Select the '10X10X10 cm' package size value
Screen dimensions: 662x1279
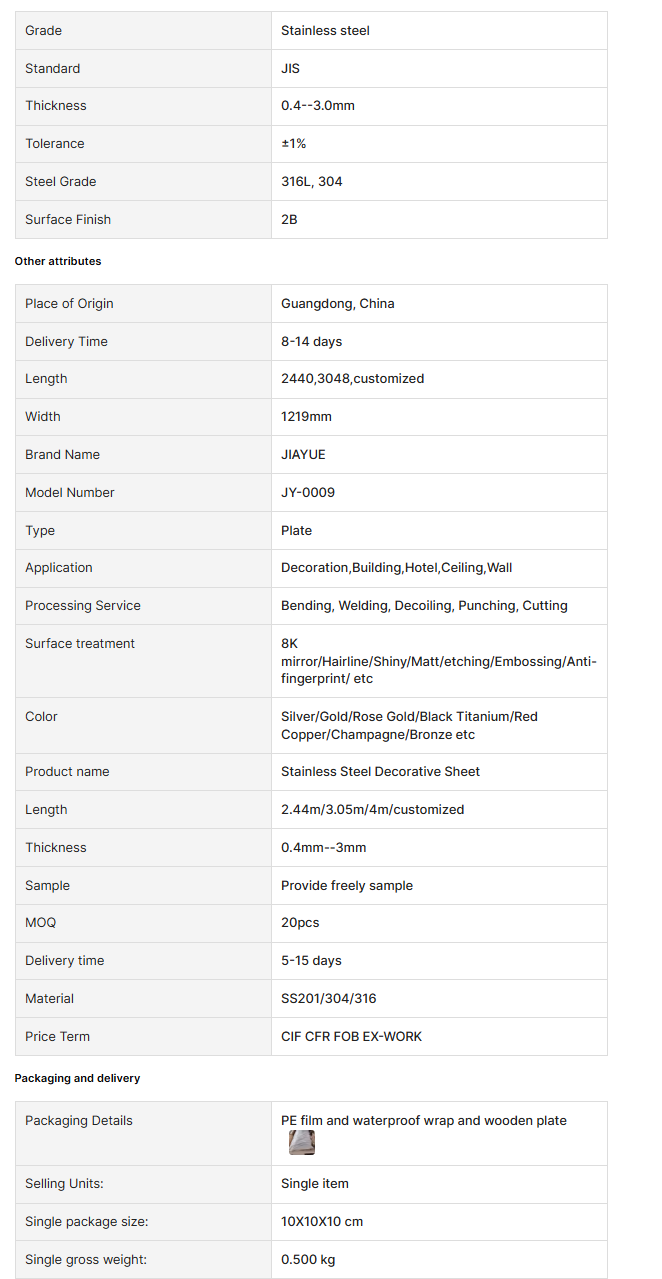[x=322, y=1222]
